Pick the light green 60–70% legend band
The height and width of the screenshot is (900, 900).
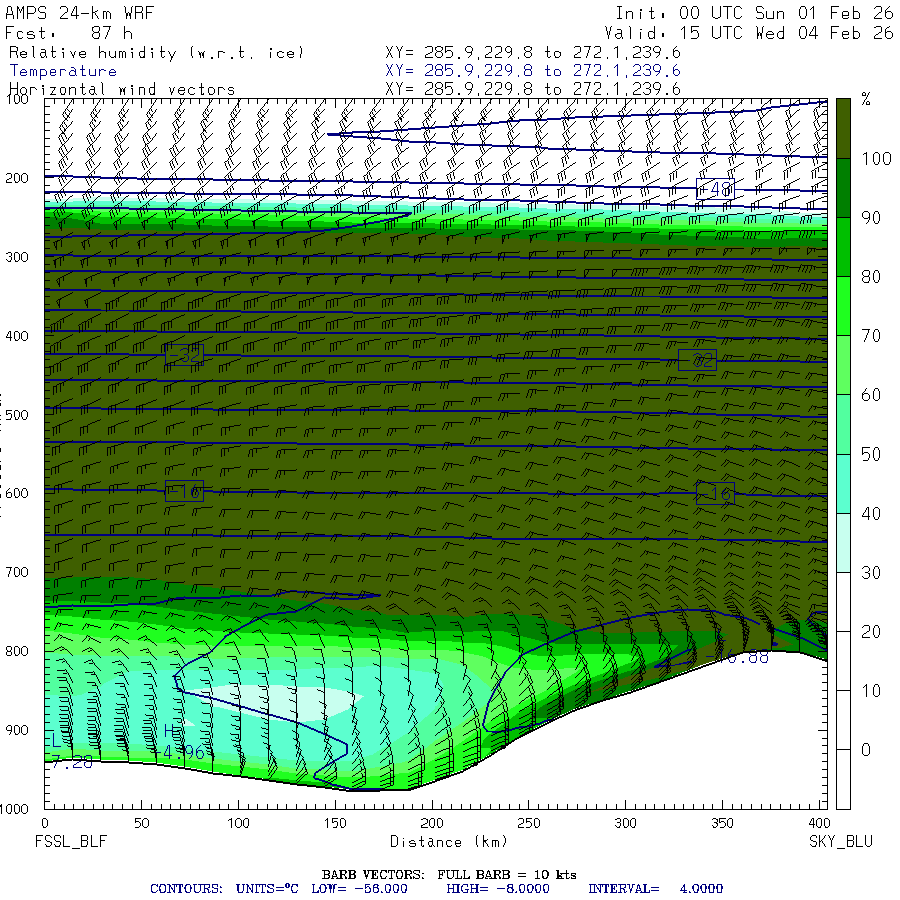[843, 365]
